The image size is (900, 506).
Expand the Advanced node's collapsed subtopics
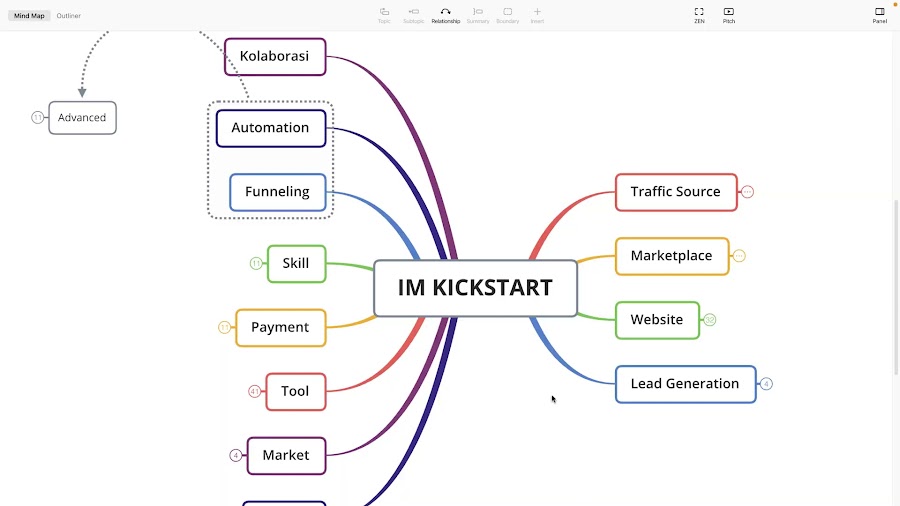[x=37, y=118]
